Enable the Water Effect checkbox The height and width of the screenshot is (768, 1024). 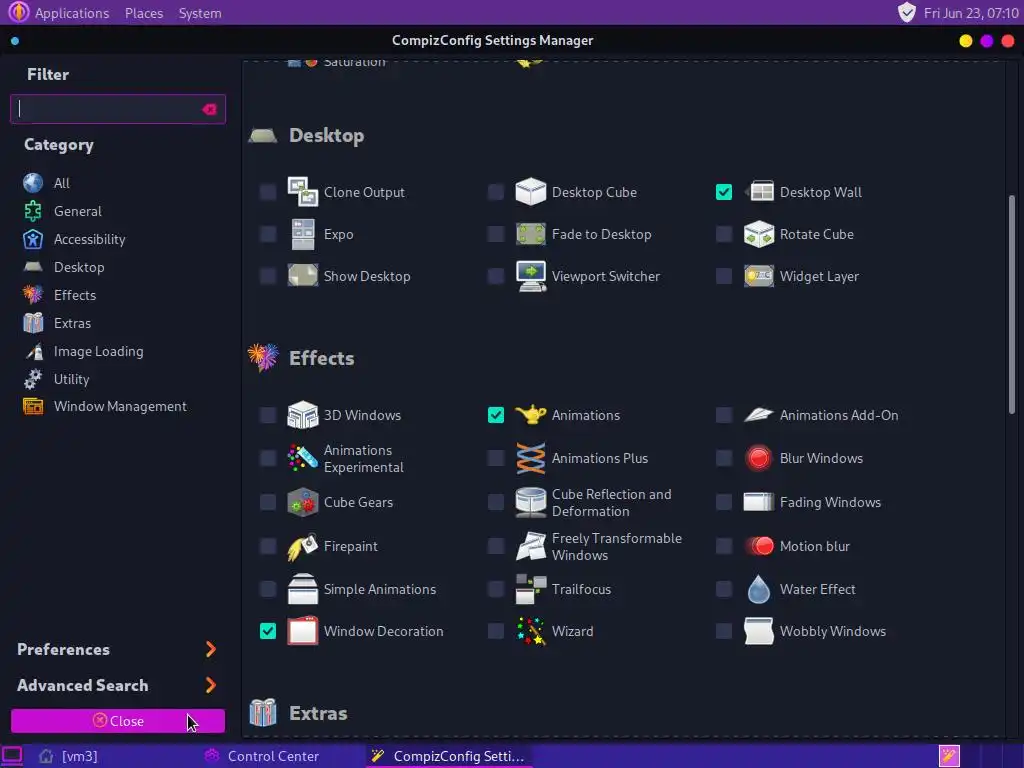[x=724, y=589]
